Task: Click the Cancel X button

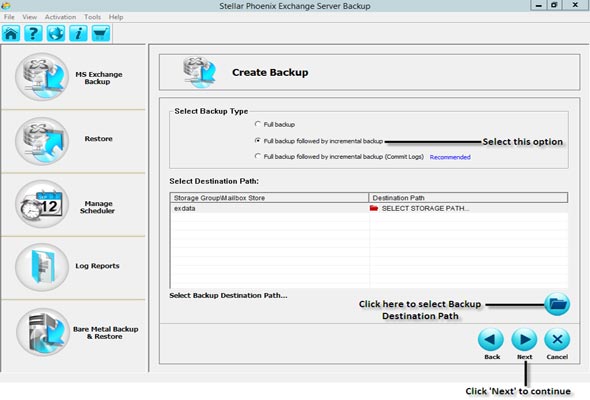Action: 557,339
